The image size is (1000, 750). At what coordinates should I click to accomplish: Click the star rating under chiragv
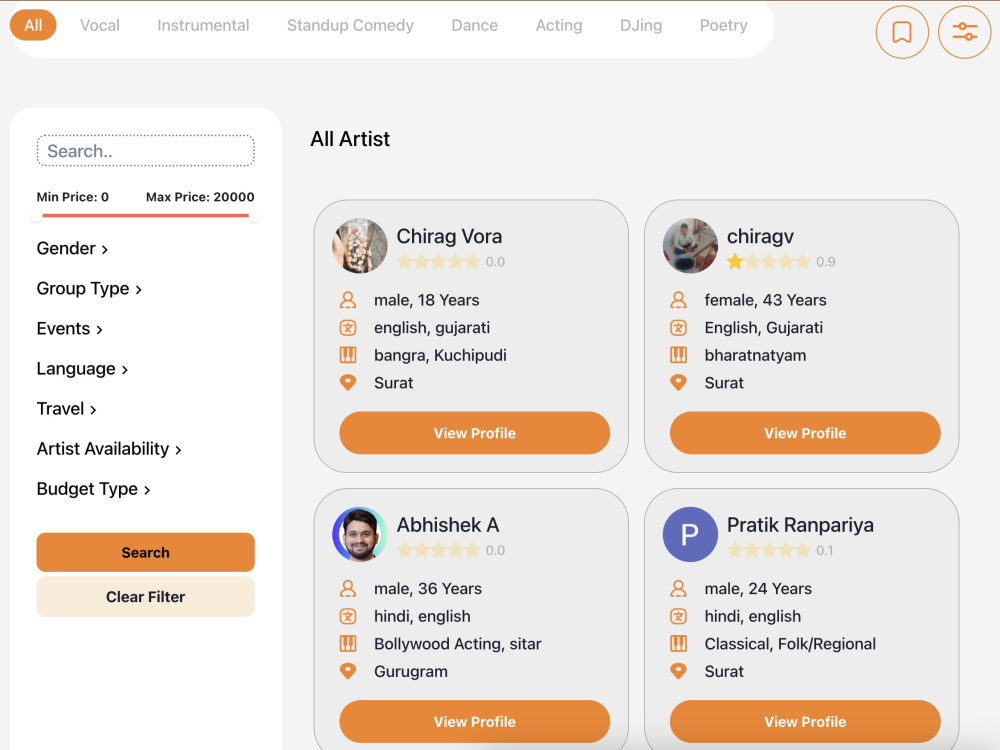768,261
